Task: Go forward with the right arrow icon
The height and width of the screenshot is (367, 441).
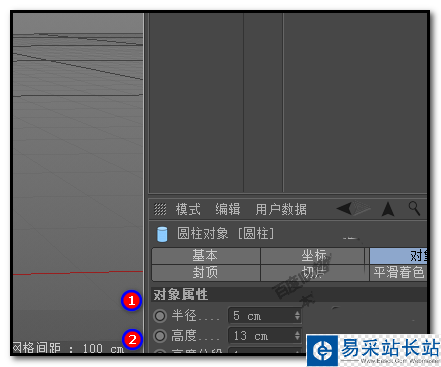Action: [362, 208]
